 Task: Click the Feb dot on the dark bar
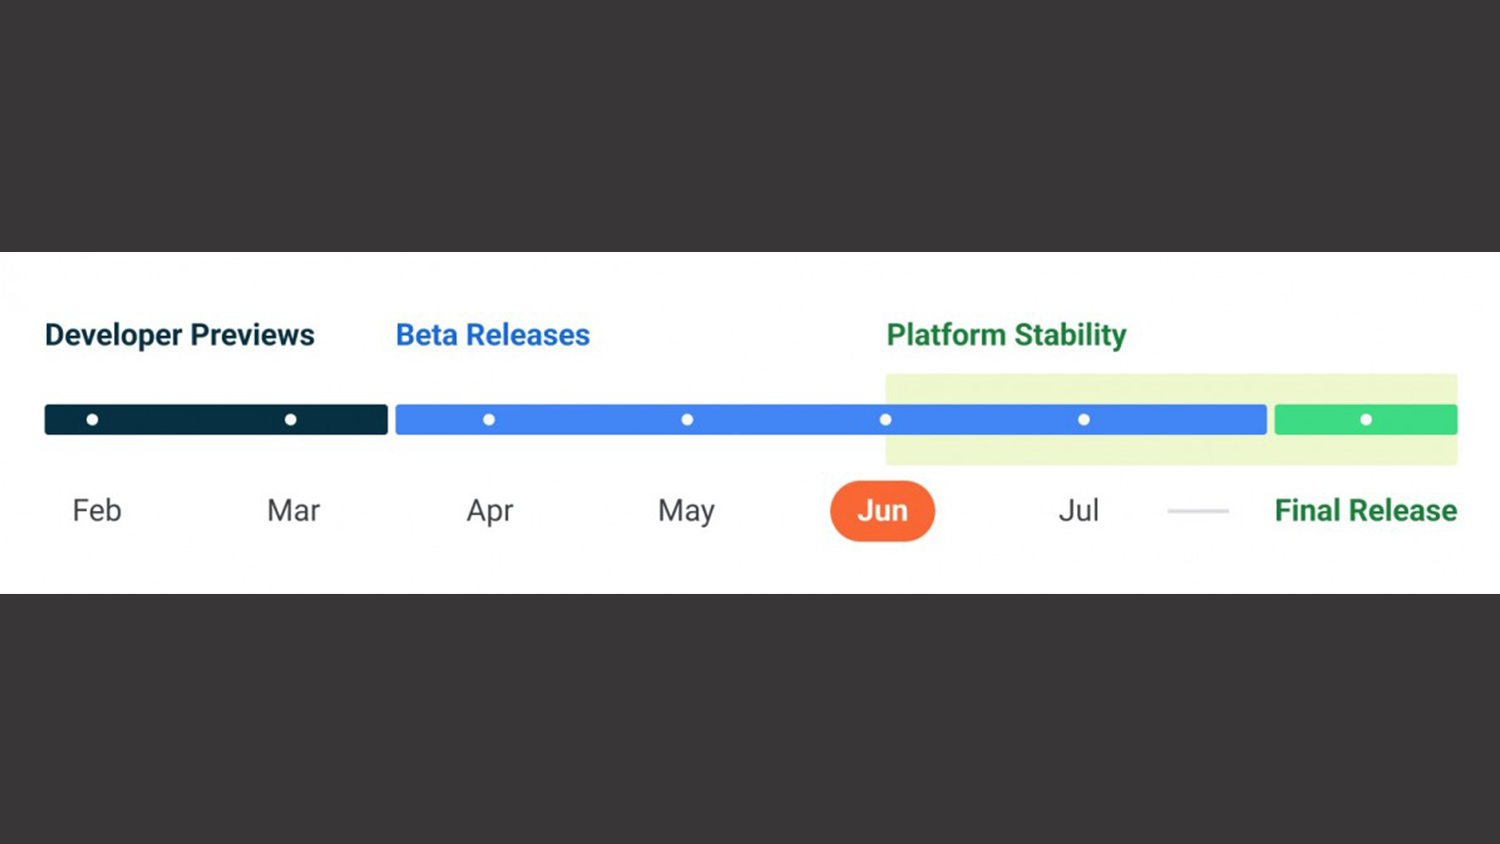tap(92, 420)
